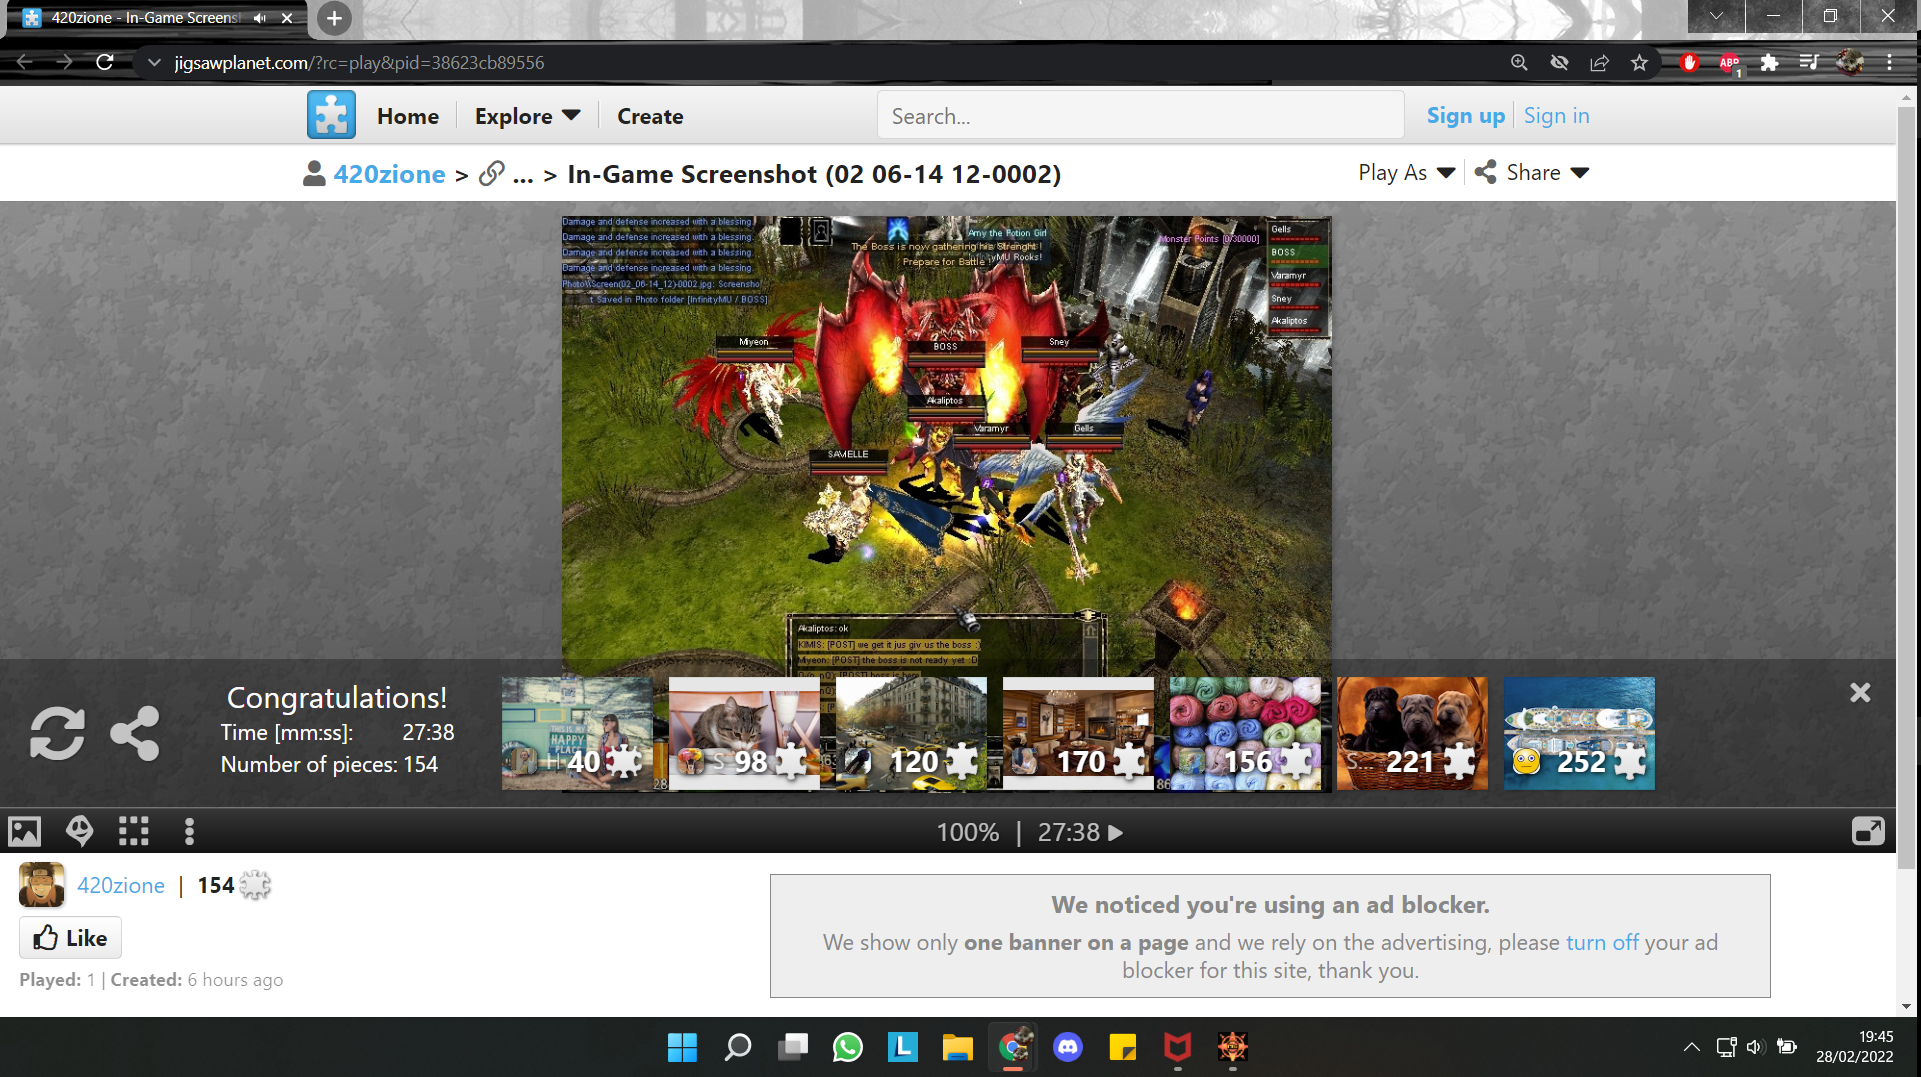This screenshot has height=1077, width=1921.
Task: Show hidden system tray icons
Action: pyautogui.click(x=1691, y=1047)
